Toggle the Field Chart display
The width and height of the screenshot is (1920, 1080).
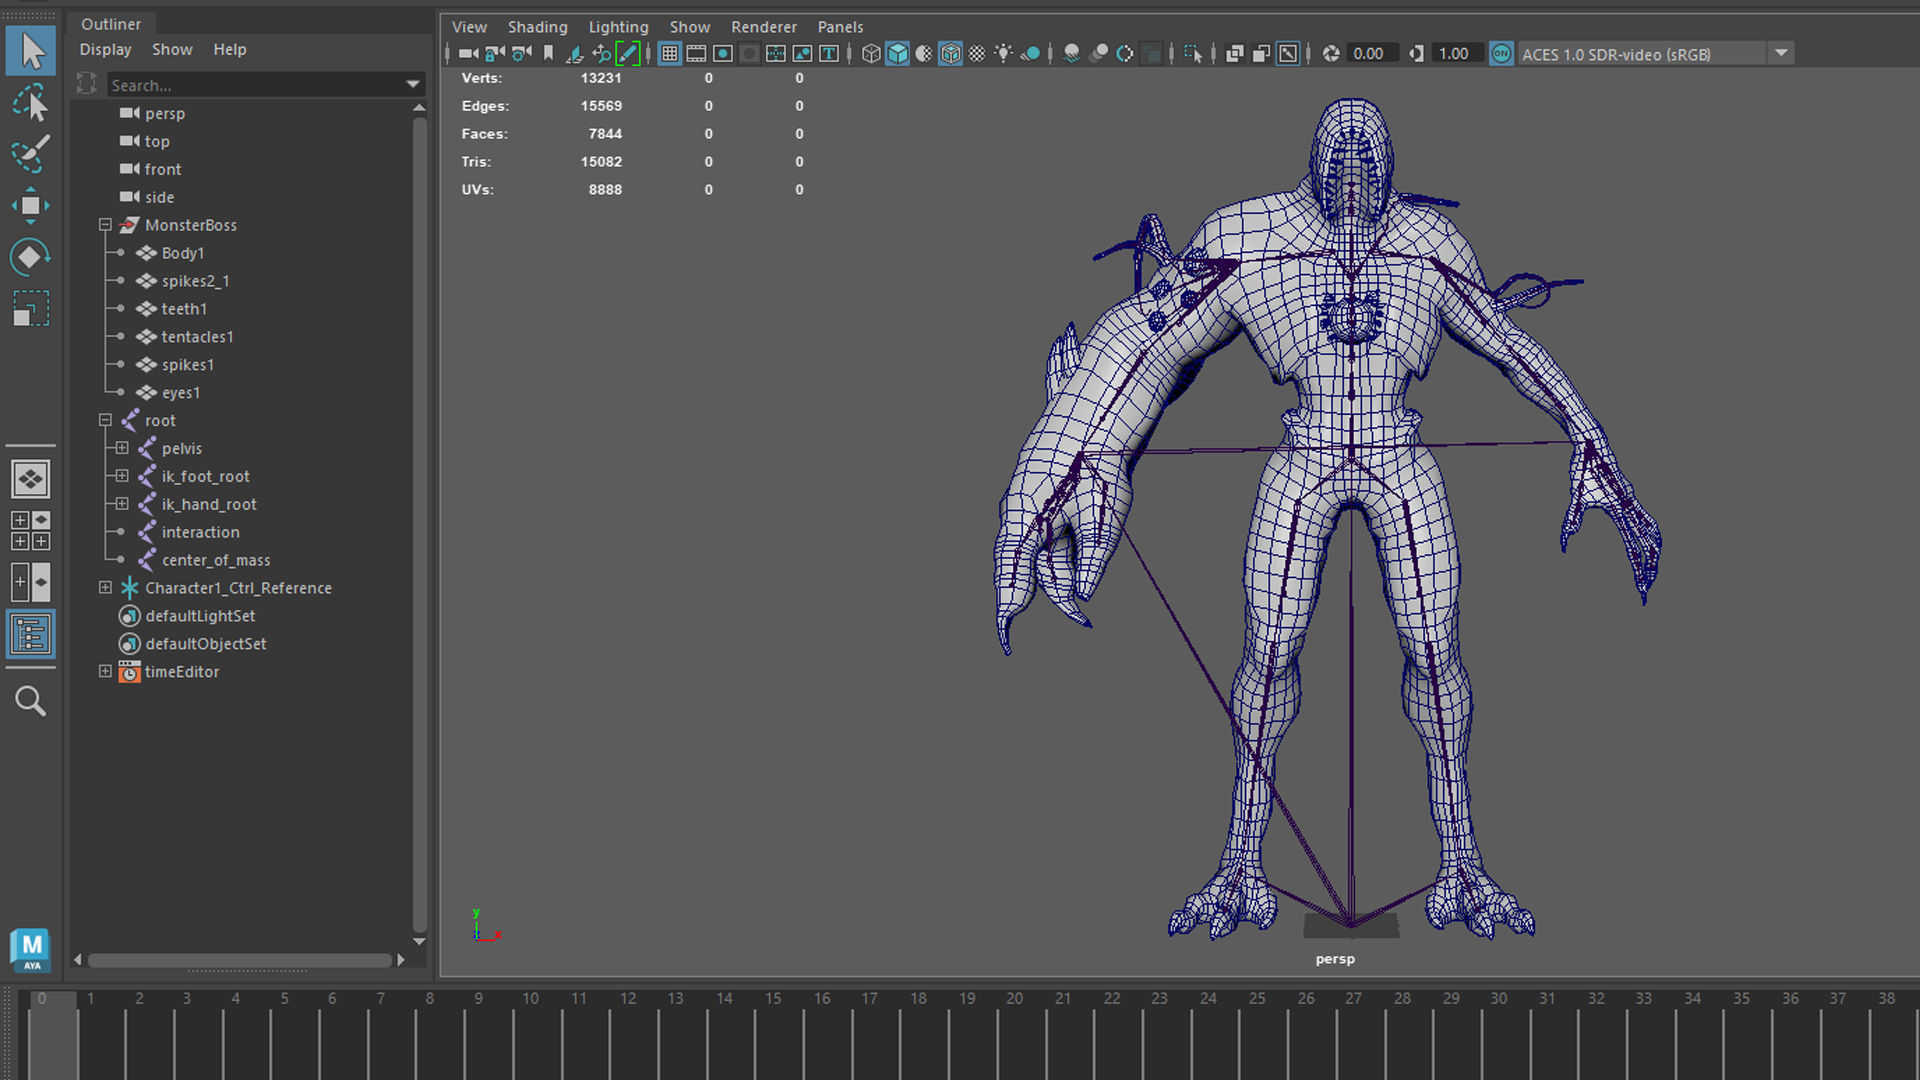pos(776,54)
